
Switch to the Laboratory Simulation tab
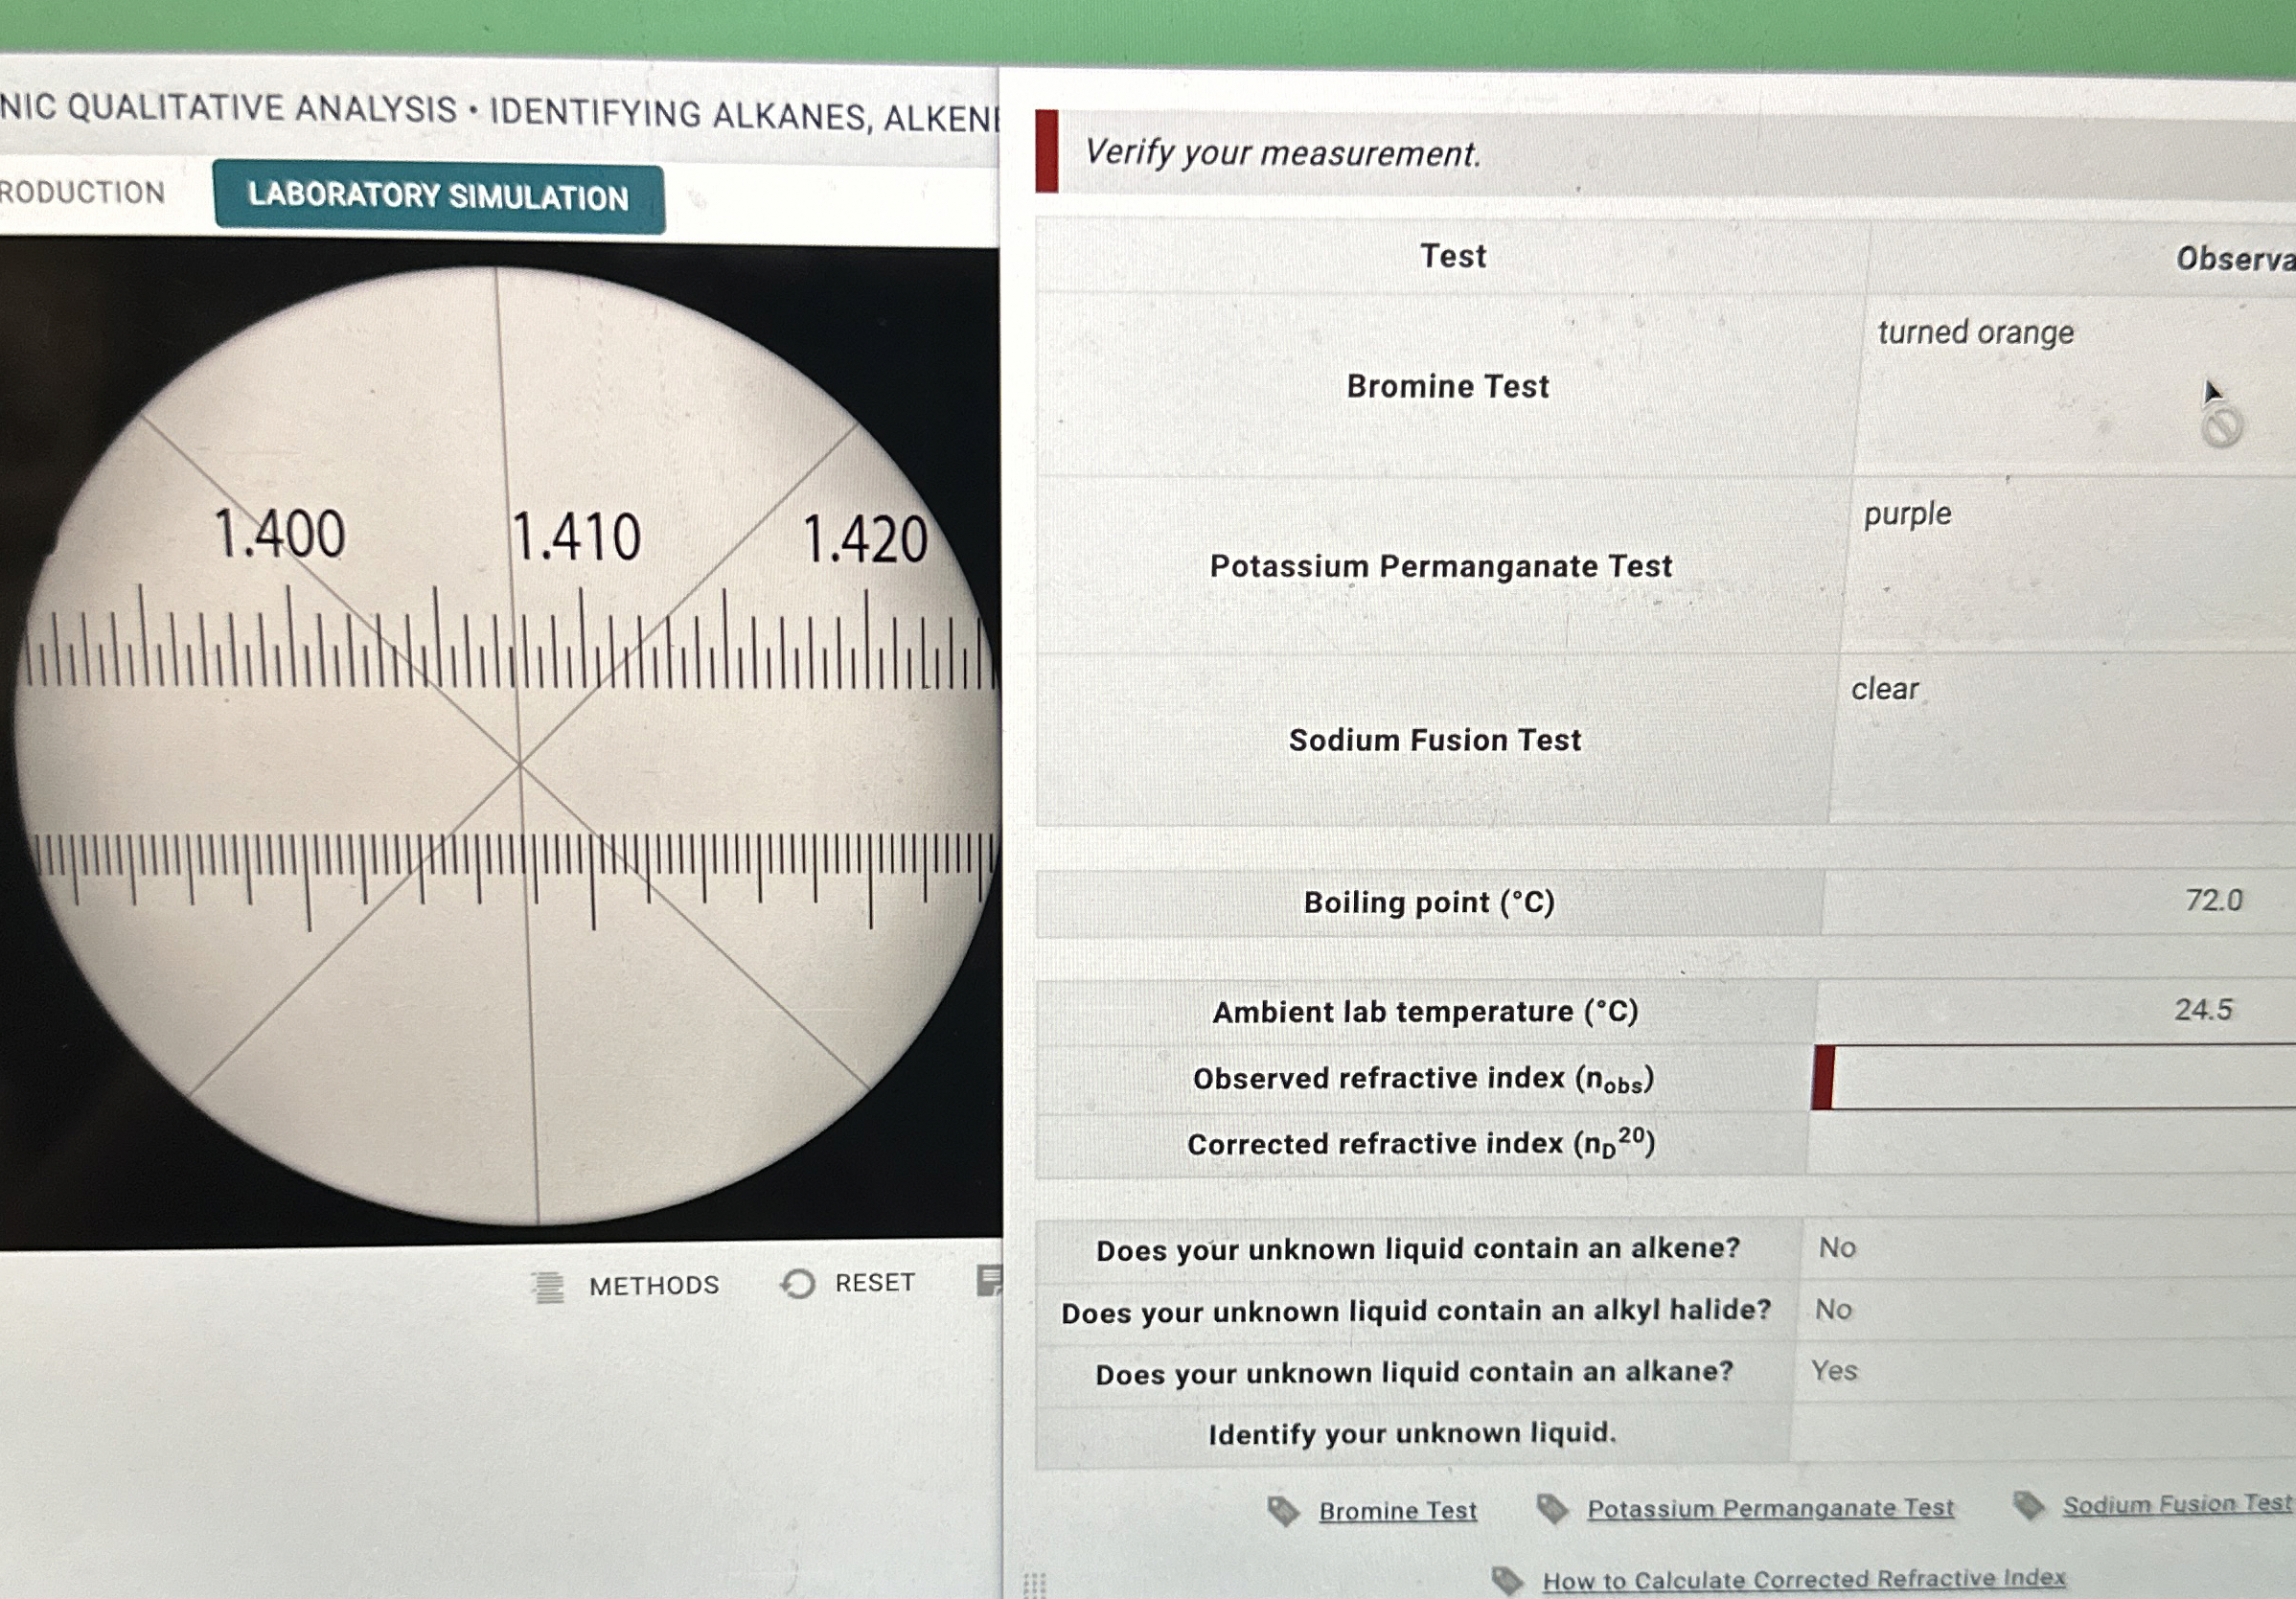[x=438, y=197]
